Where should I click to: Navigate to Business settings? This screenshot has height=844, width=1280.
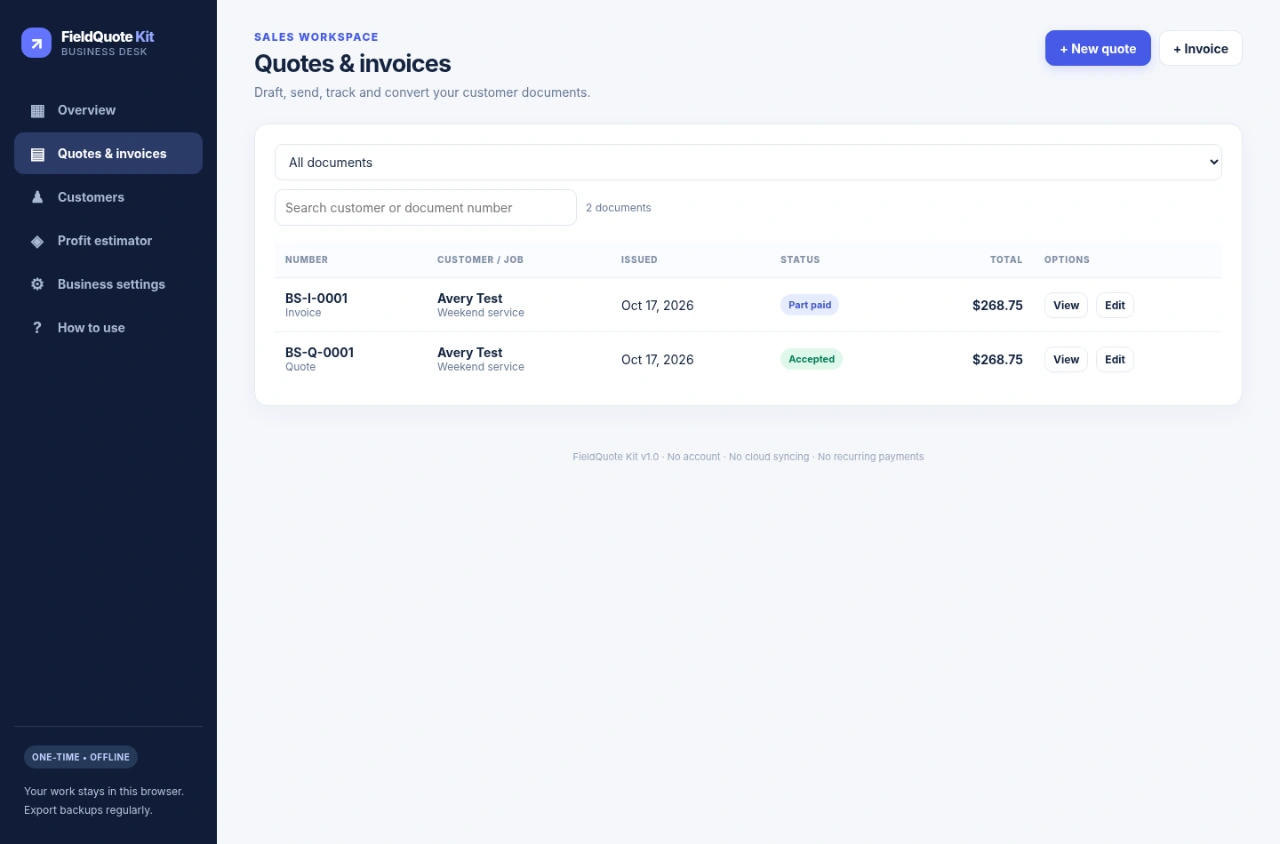108,284
